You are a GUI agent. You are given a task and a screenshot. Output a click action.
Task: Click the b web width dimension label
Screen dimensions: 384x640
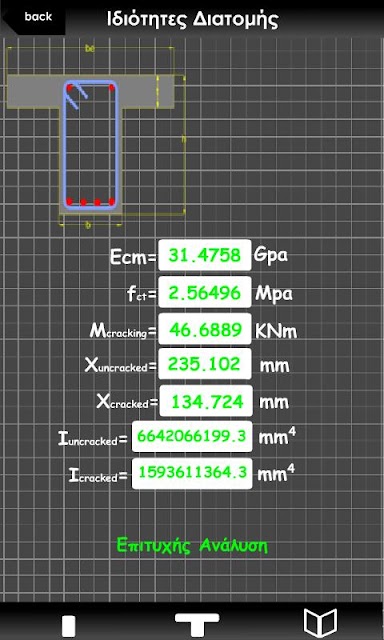(88, 225)
